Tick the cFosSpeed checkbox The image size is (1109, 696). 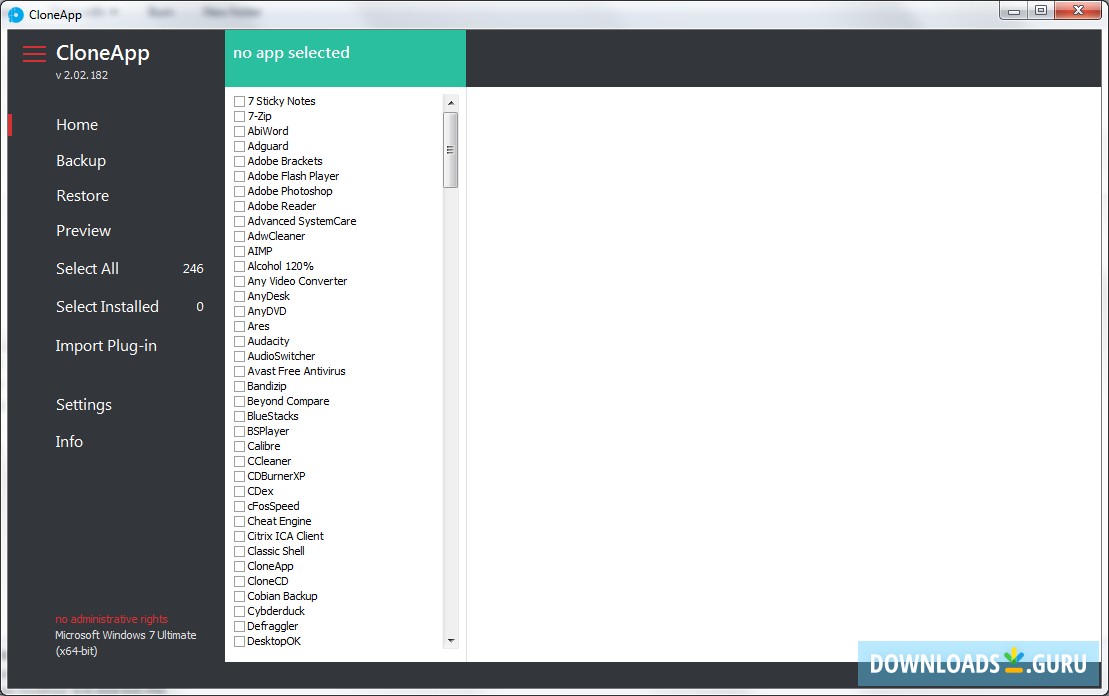pos(239,506)
